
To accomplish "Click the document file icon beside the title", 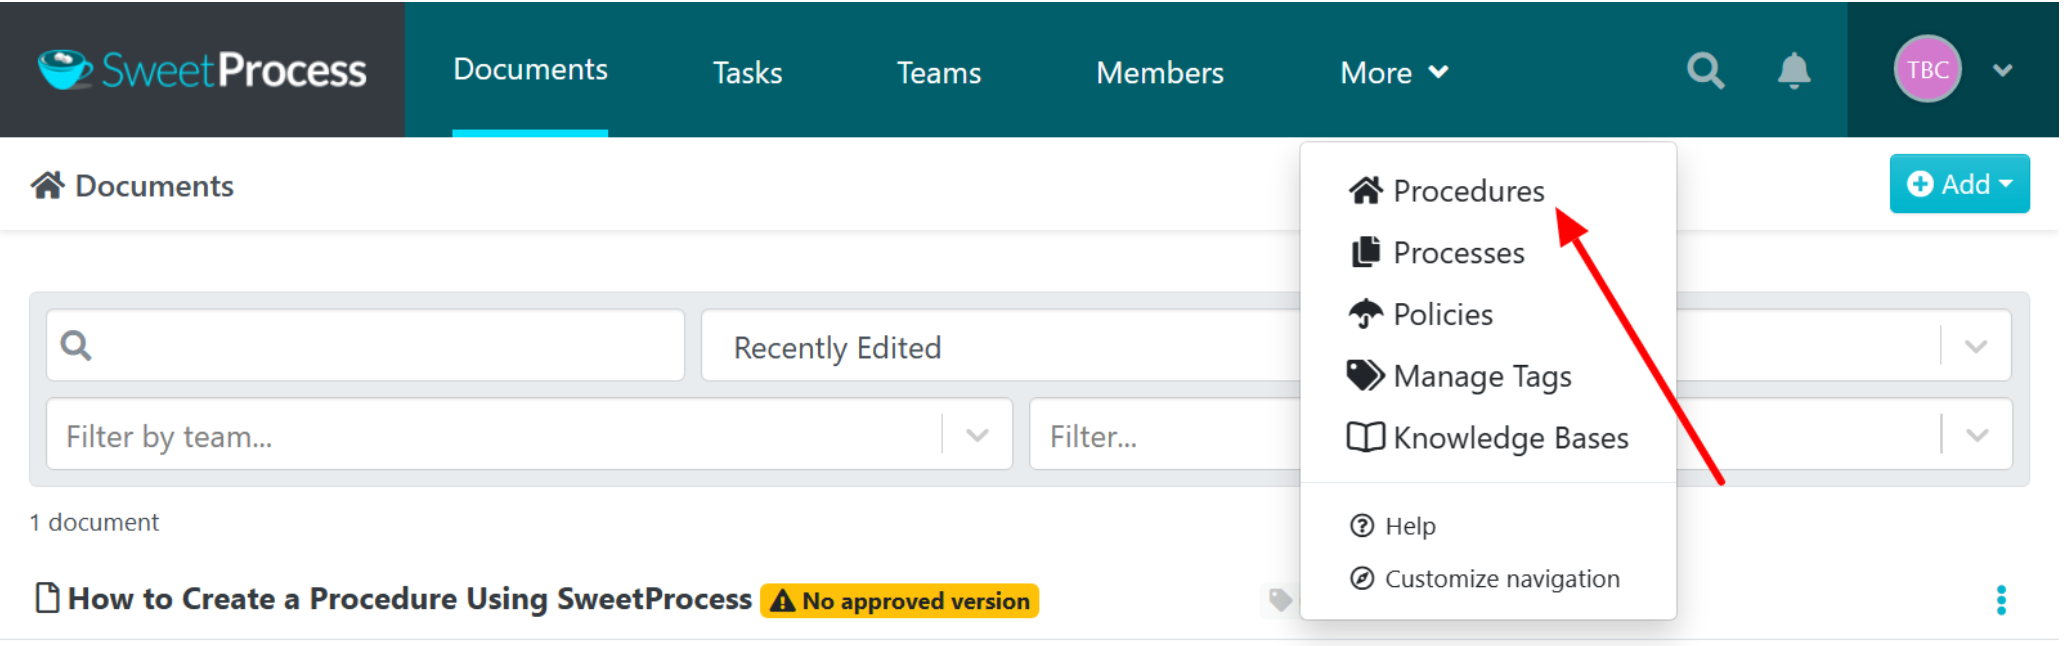I will [x=47, y=597].
